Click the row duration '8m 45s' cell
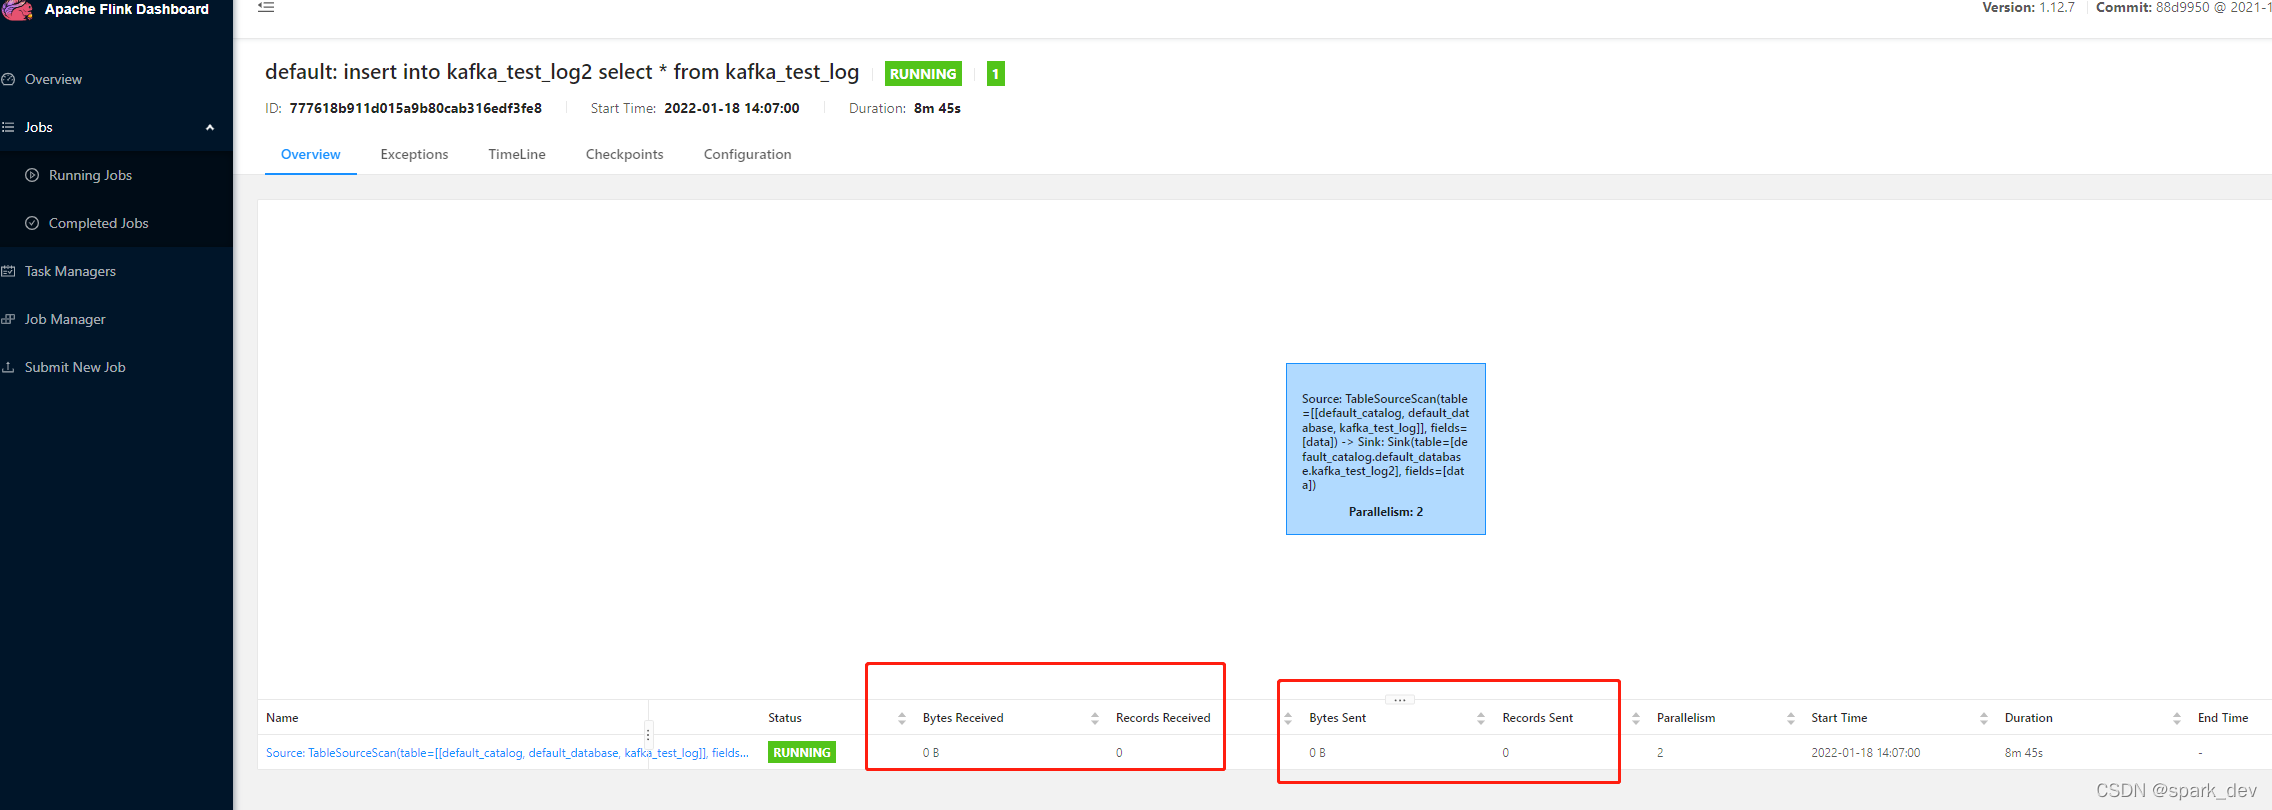The image size is (2272, 810). [x=2024, y=753]
